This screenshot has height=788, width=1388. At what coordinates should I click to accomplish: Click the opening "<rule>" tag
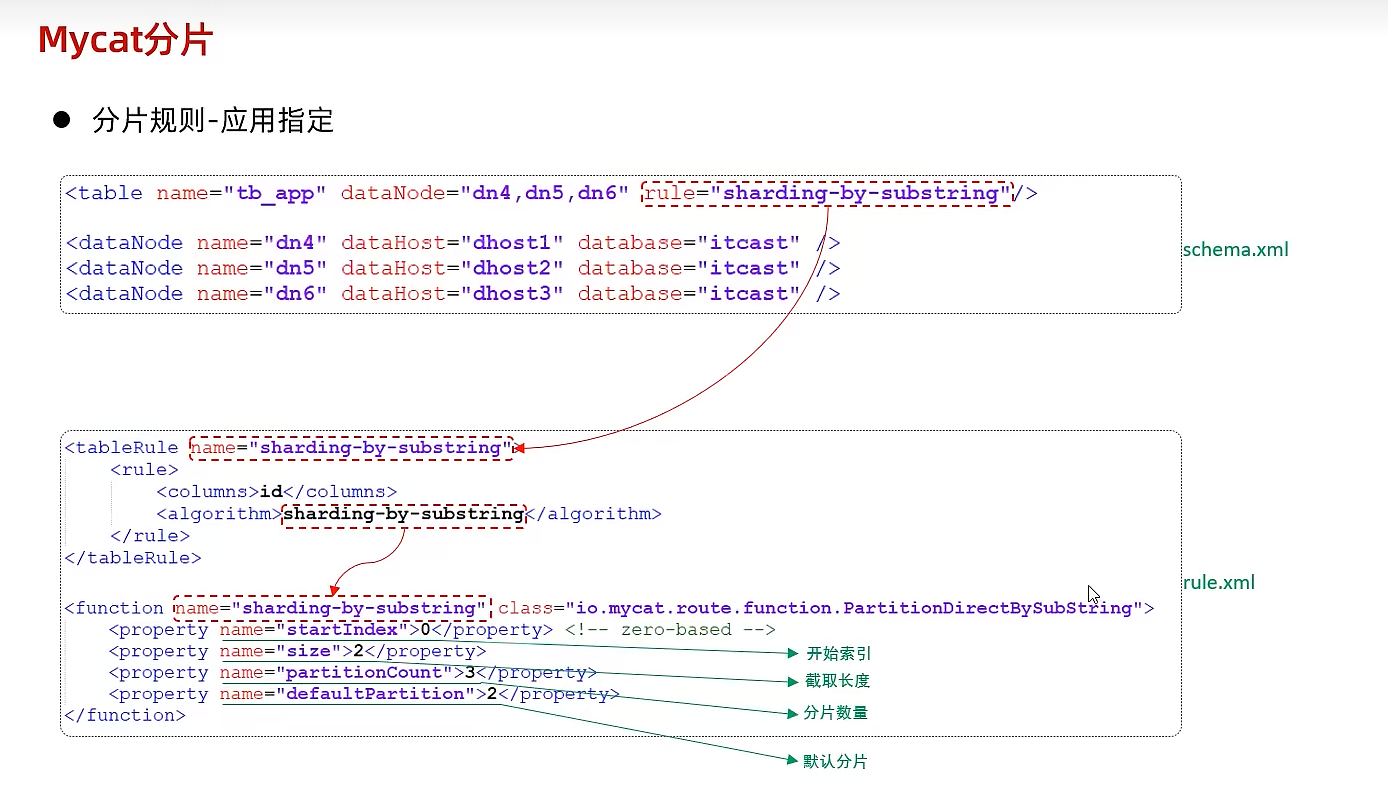click(x=144, y=470)
